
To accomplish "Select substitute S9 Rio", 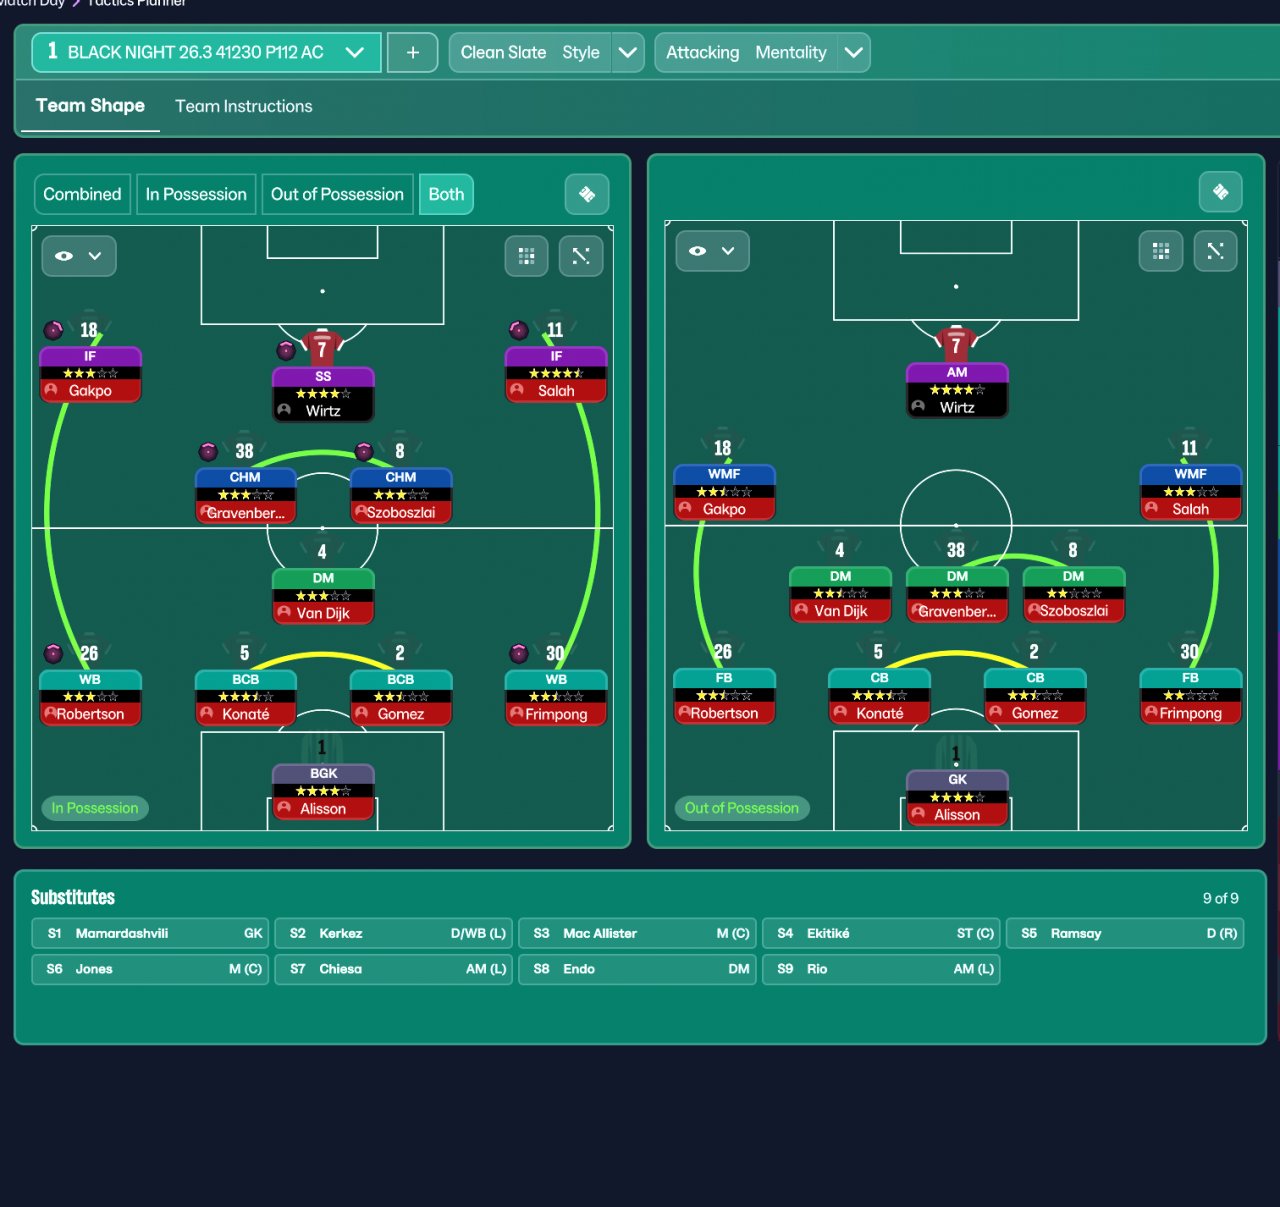I will (x=881, y=969).
